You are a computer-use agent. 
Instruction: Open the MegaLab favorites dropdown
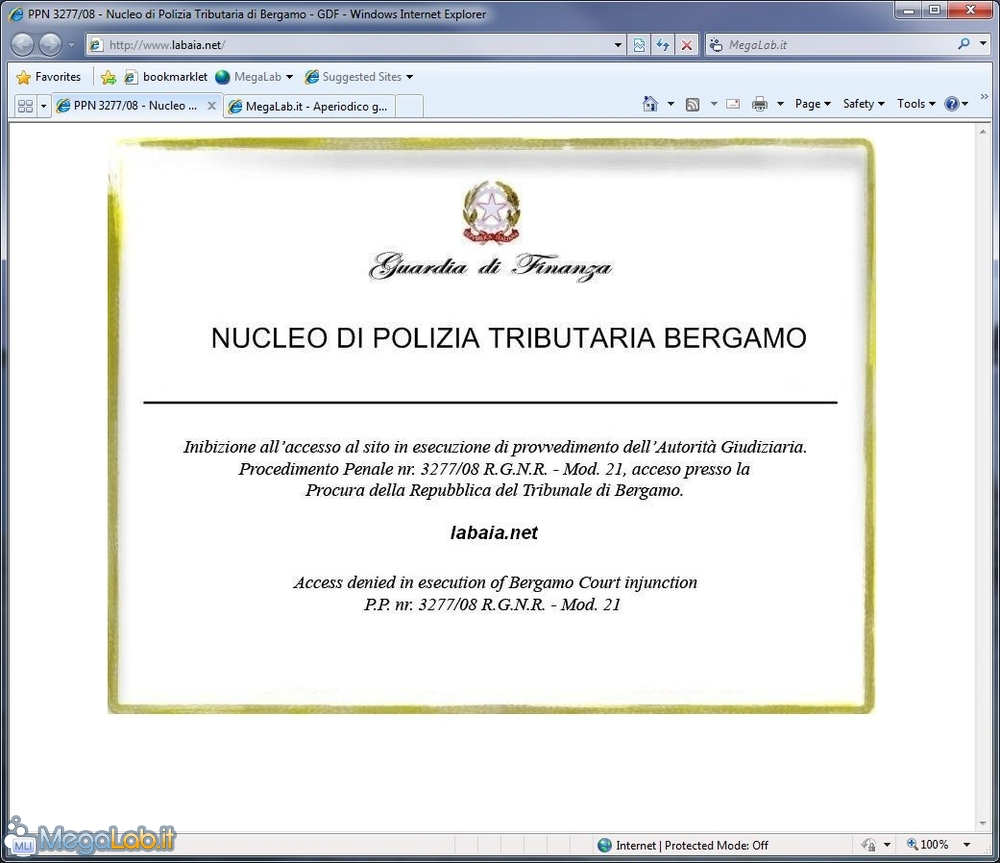pos(254,77)
